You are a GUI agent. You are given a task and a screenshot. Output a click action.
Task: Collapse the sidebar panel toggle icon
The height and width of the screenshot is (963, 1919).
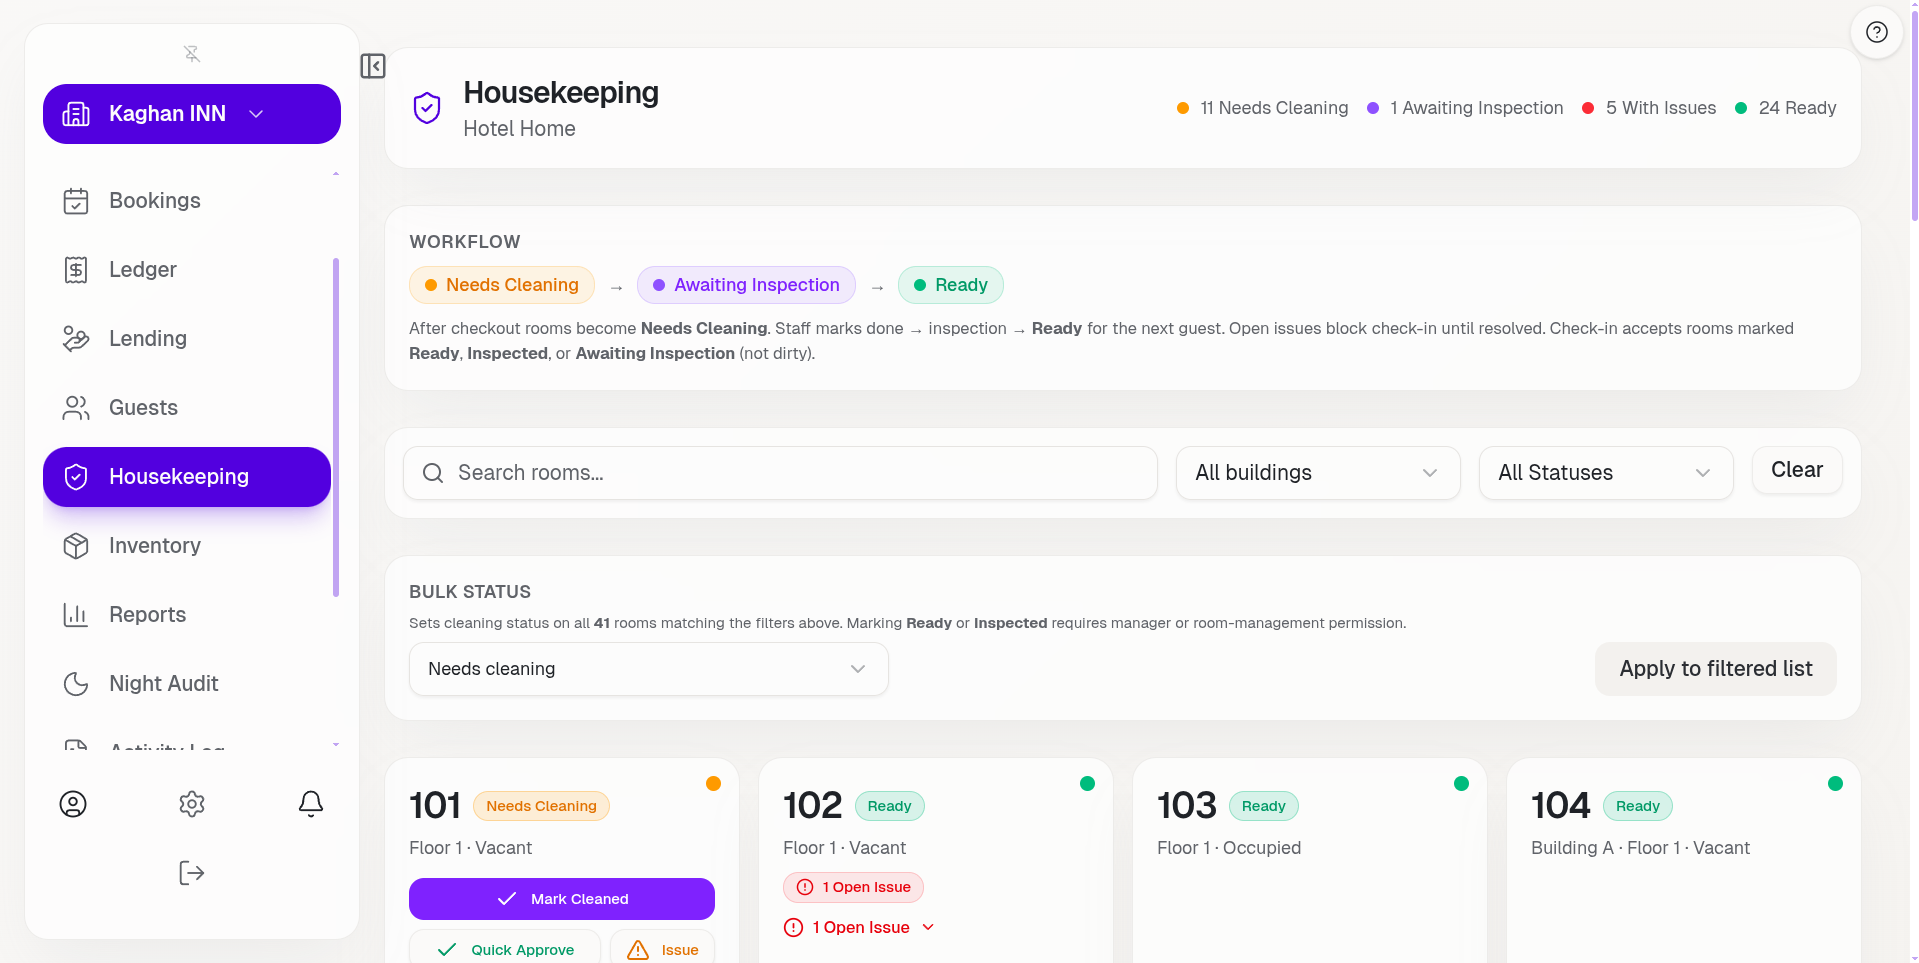point(373,66)
